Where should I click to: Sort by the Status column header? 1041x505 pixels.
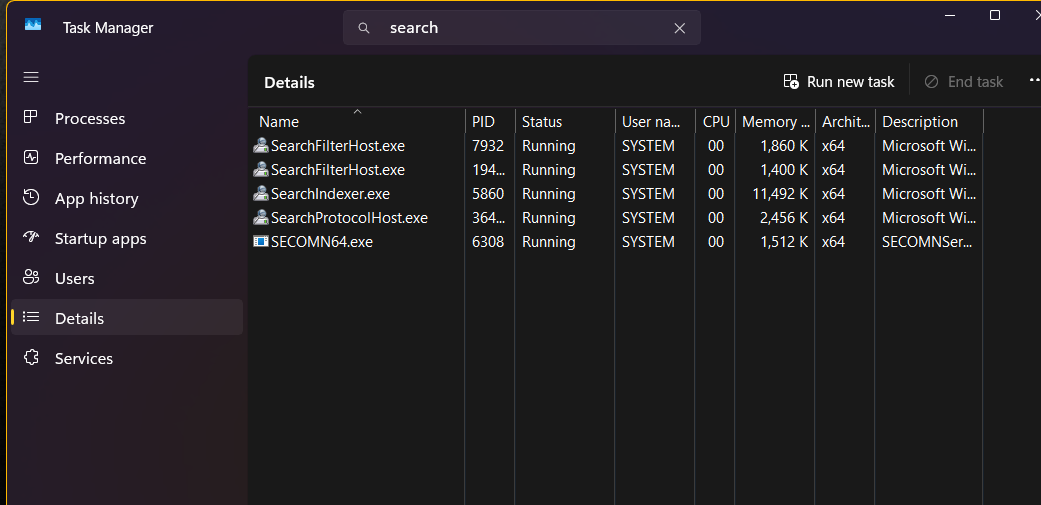click(565, 121)
